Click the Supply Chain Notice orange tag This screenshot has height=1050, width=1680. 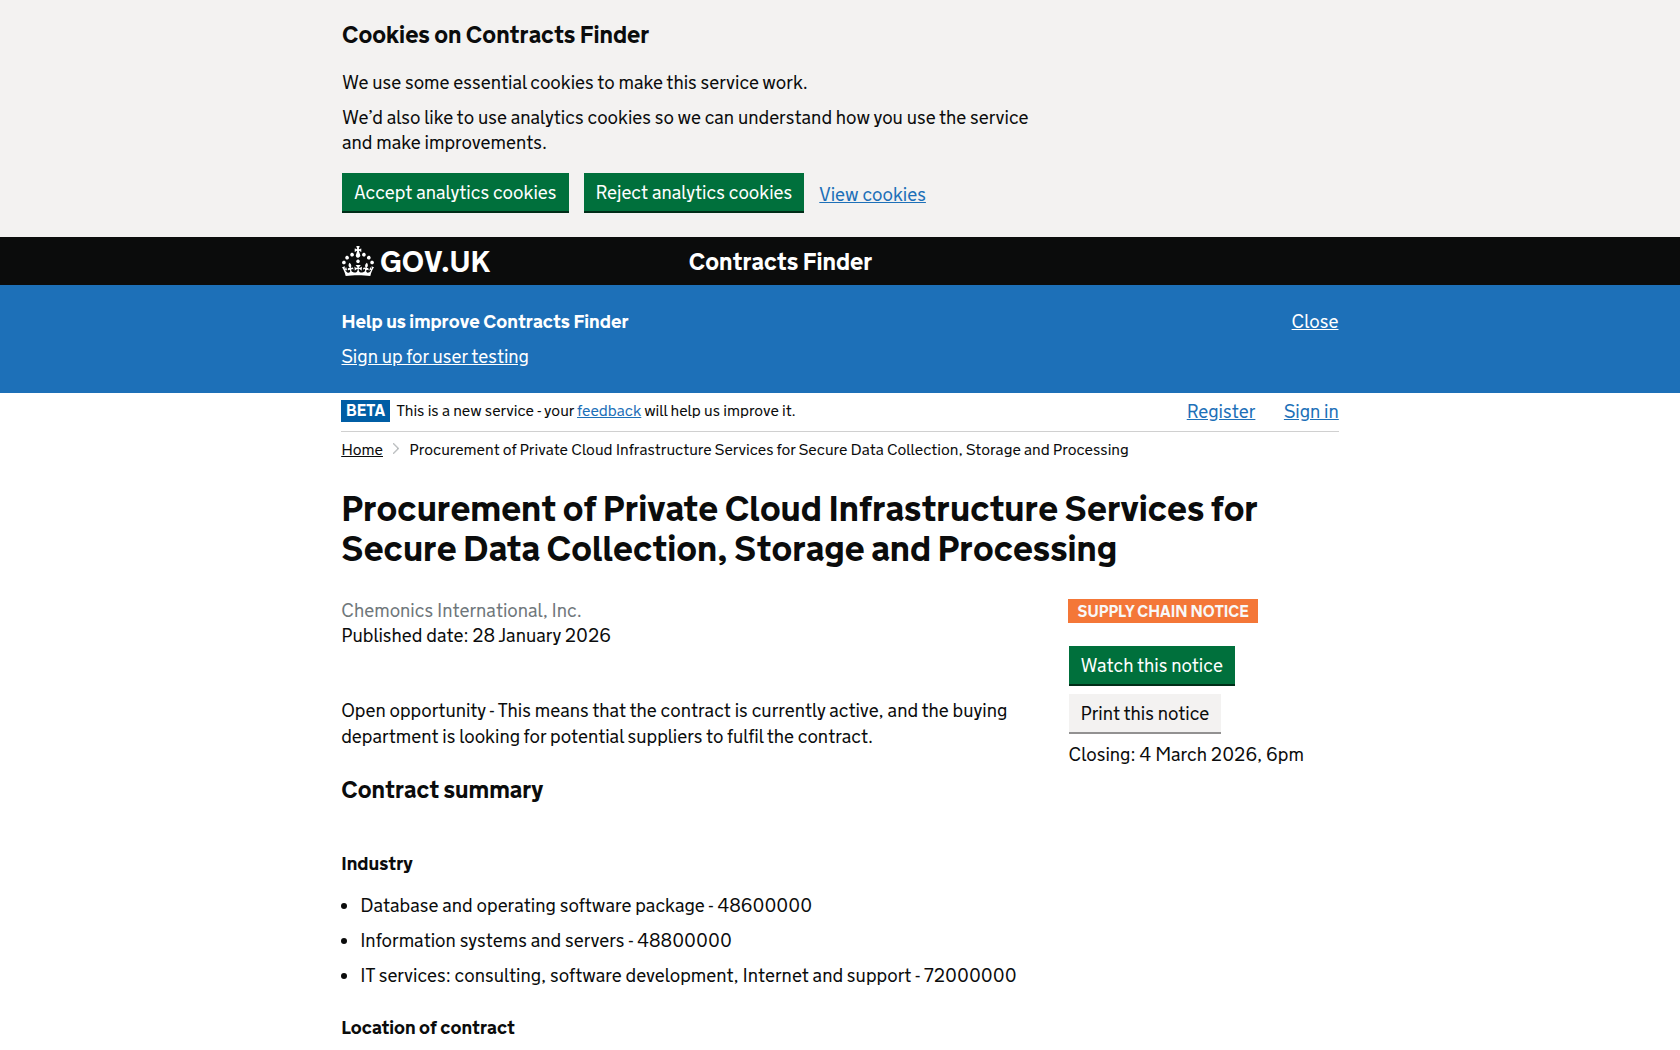click(1162, 611)
